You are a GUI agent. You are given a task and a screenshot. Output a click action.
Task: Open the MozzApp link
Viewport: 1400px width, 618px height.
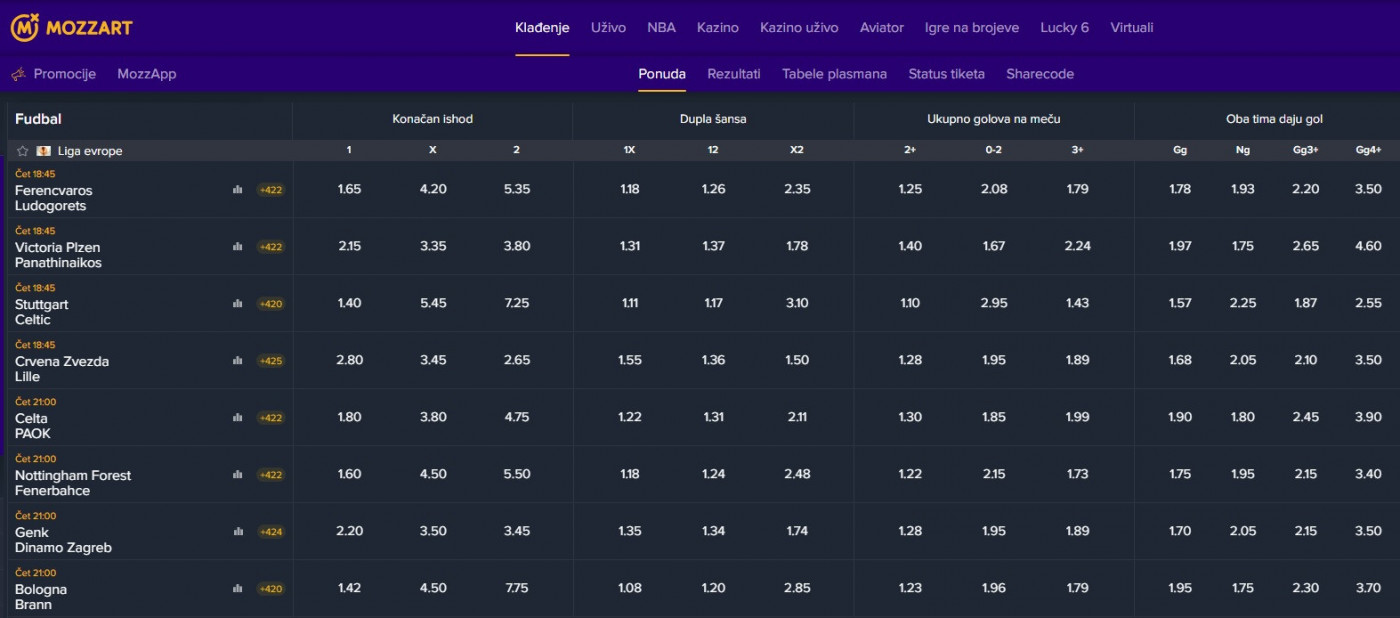[146, 74]
